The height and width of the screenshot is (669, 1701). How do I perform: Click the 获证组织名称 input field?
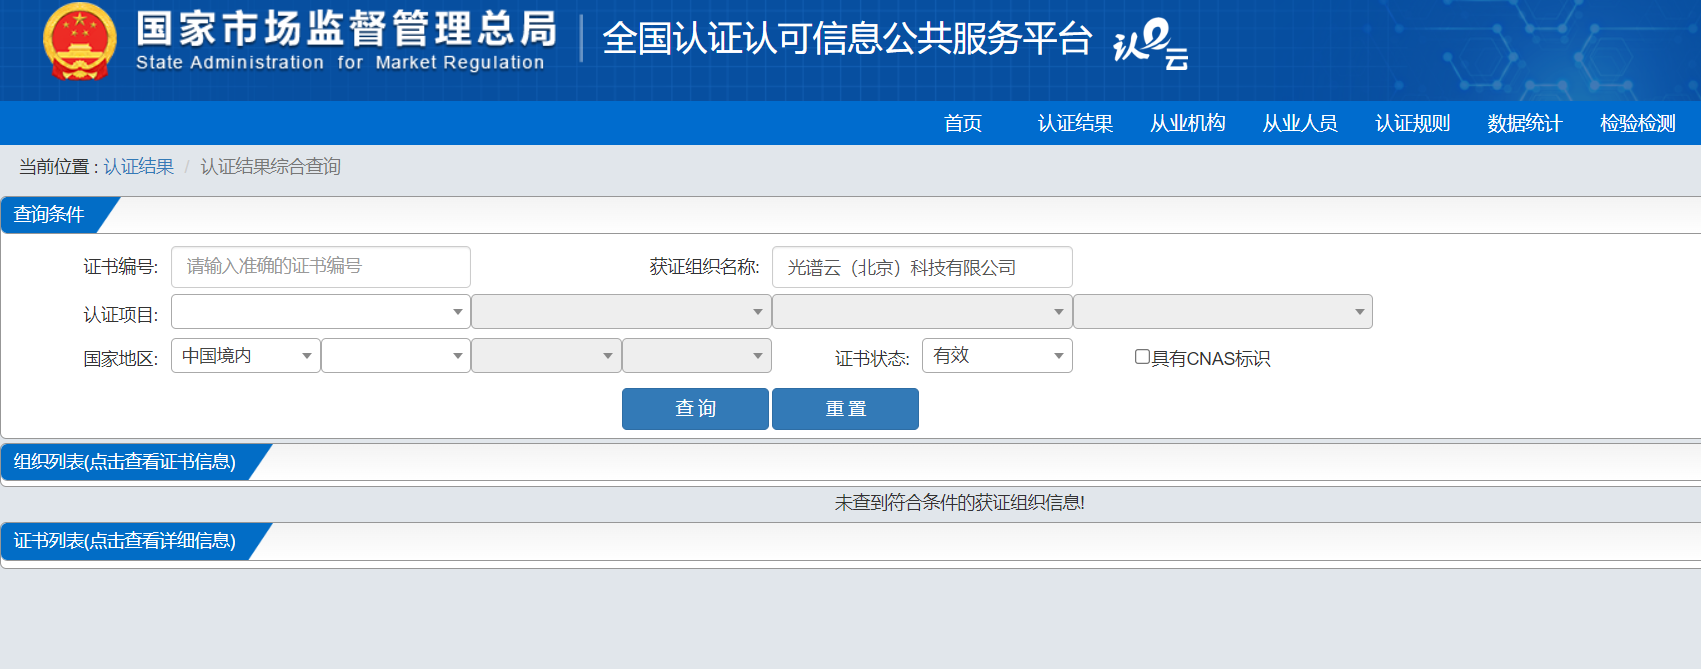tap(922, 267)
